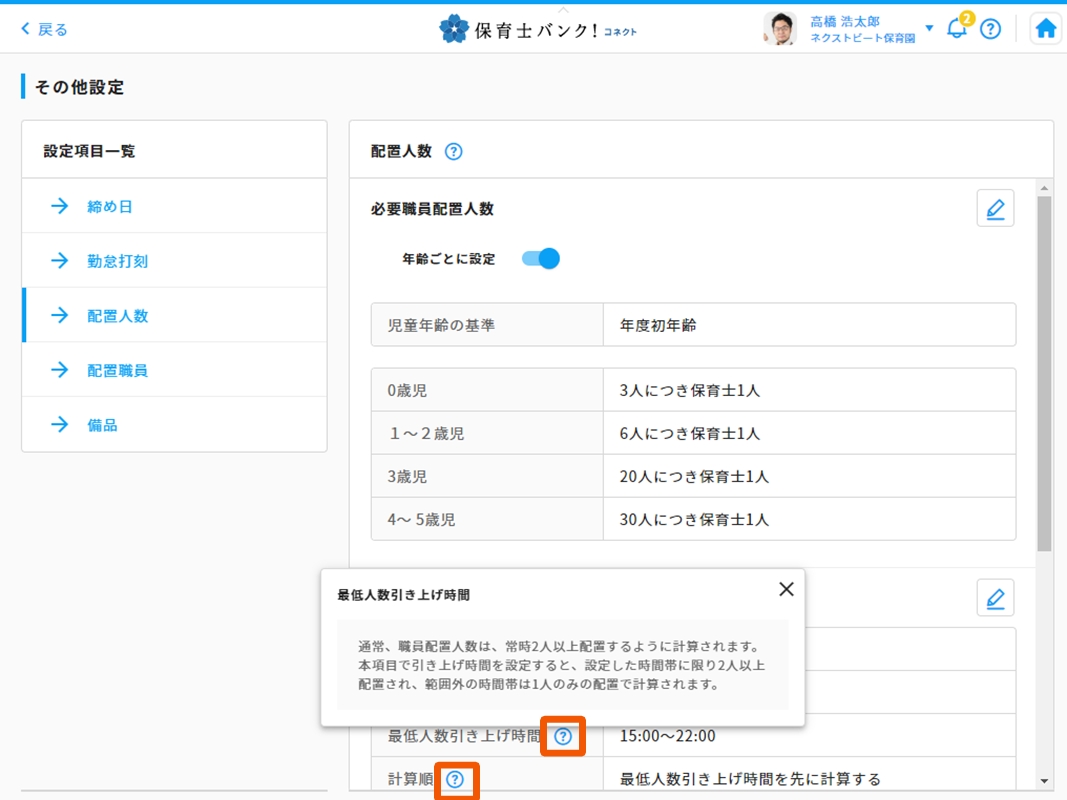Screen dimensions: 1067x800
Task: Click the home icon in header
Action: [1046, 29]
